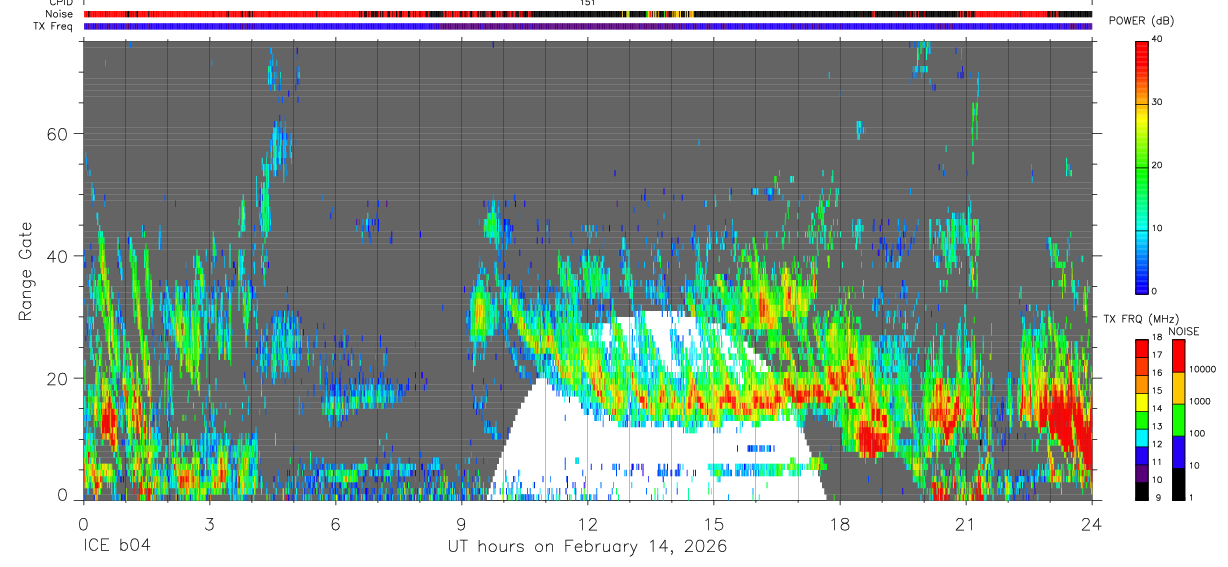Pick the black bottom segment of TX FRQ colorbar
The height and width of the screenshot is (567, 1228).
pos(1142,491)
